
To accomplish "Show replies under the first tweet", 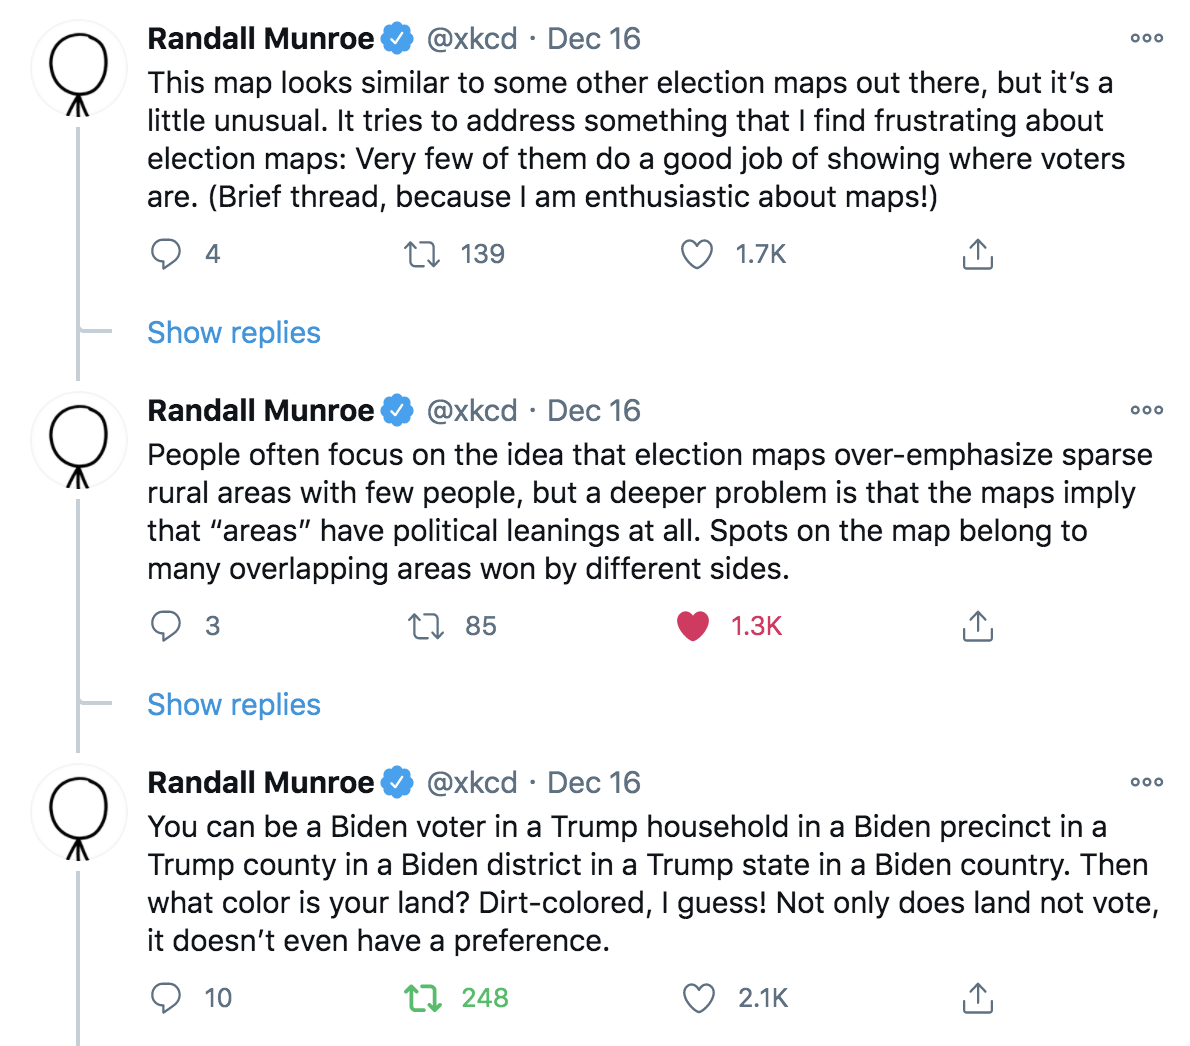I will coord(234,333).
